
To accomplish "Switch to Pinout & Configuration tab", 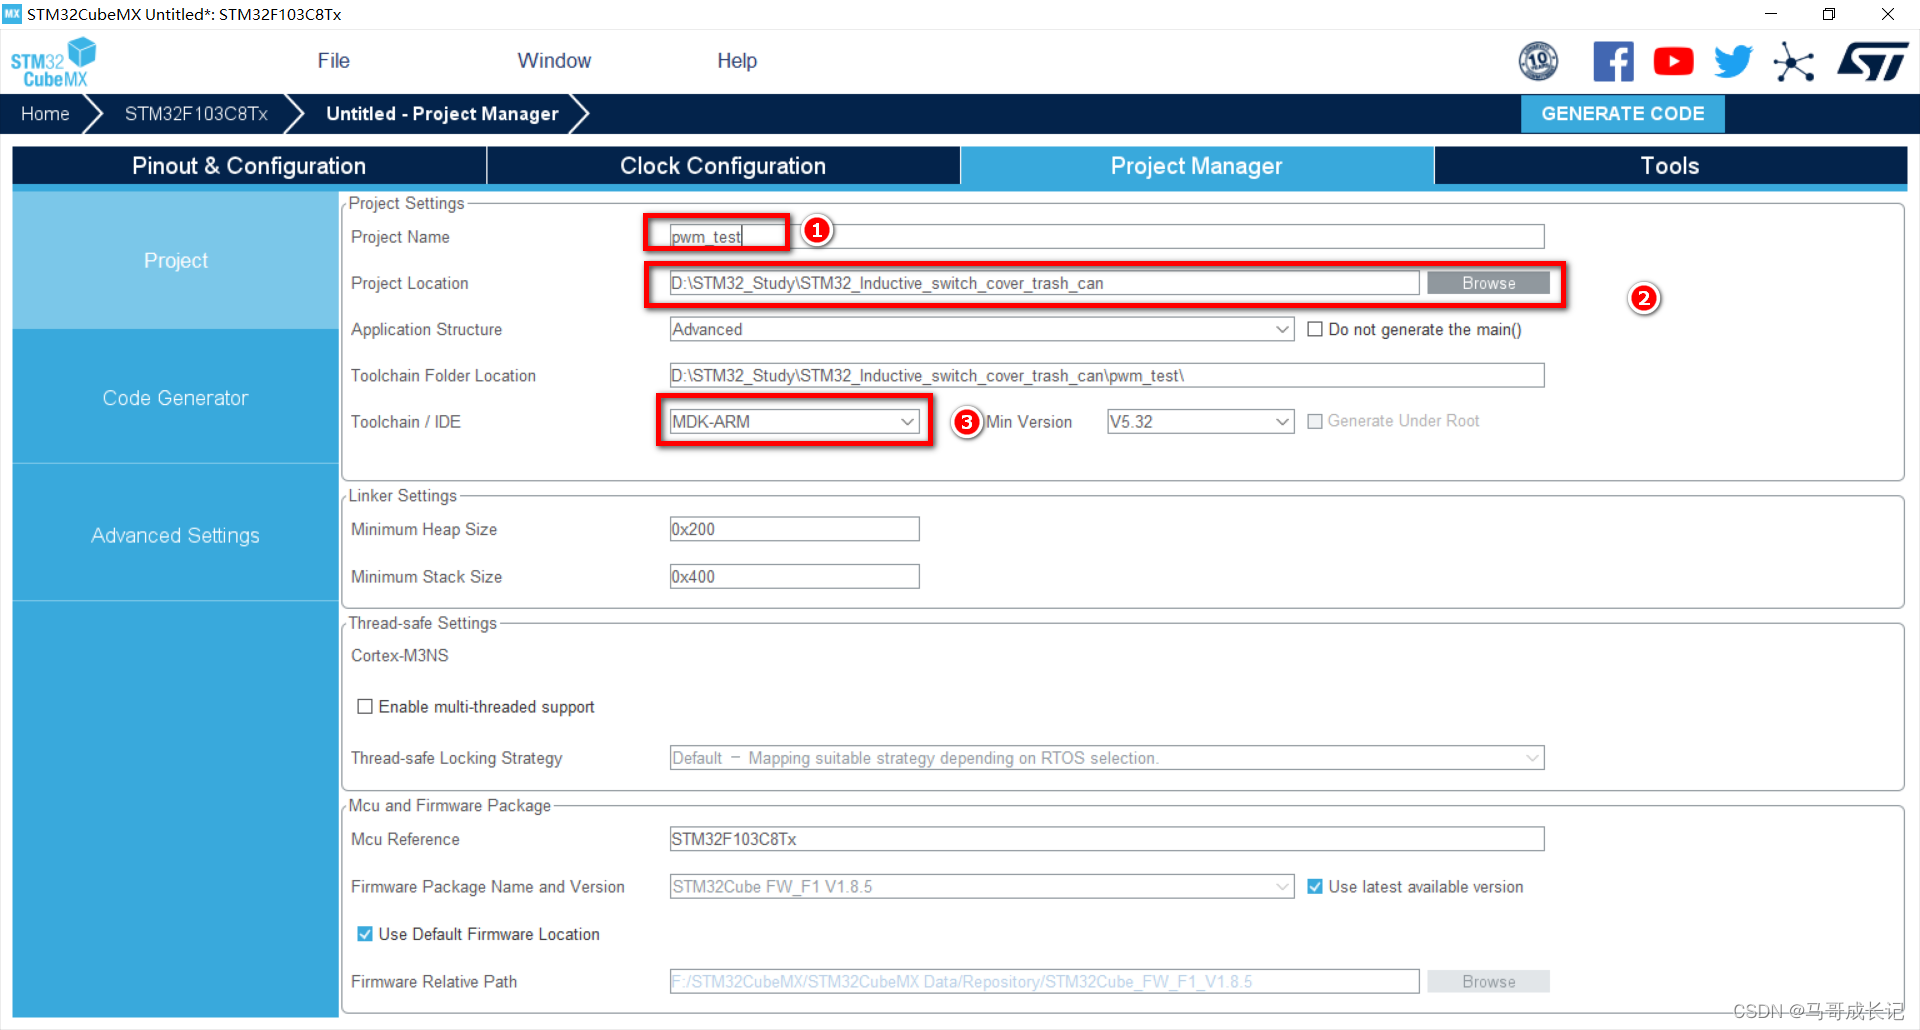I will [249, 166].
